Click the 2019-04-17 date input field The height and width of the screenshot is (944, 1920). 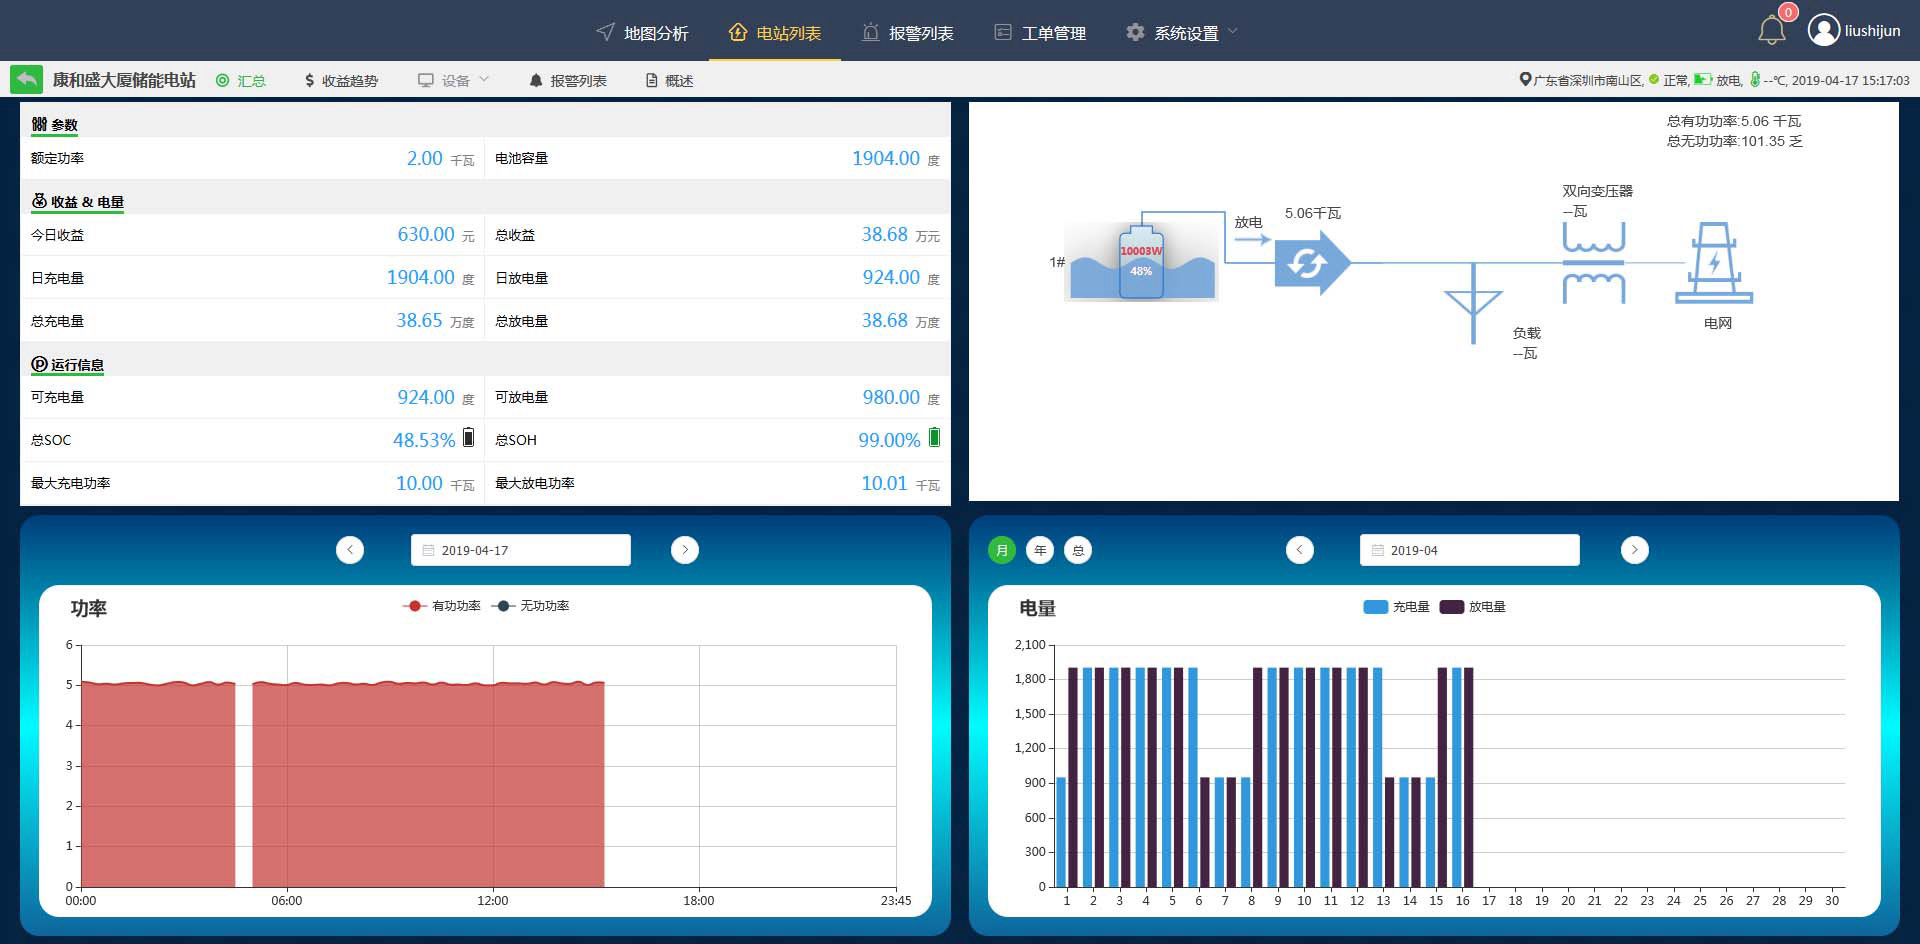pos(520,550)
